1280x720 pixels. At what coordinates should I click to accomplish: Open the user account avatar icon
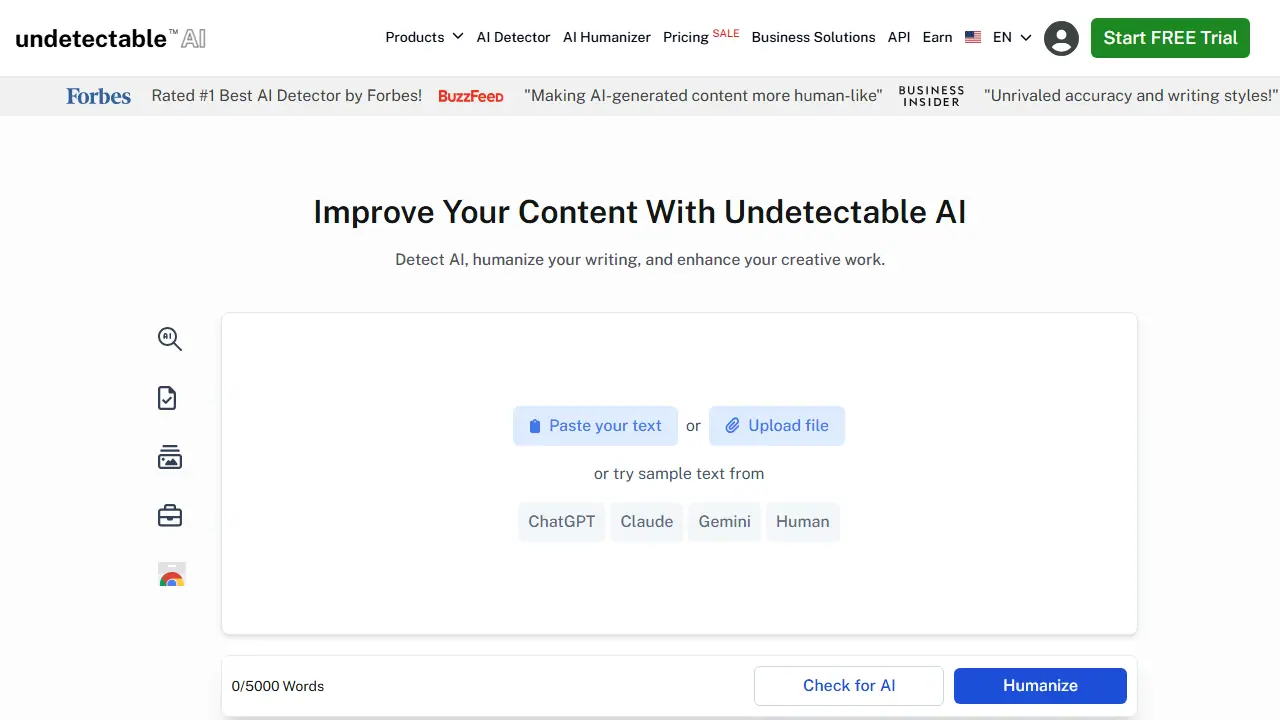[x=1061, y=38]
